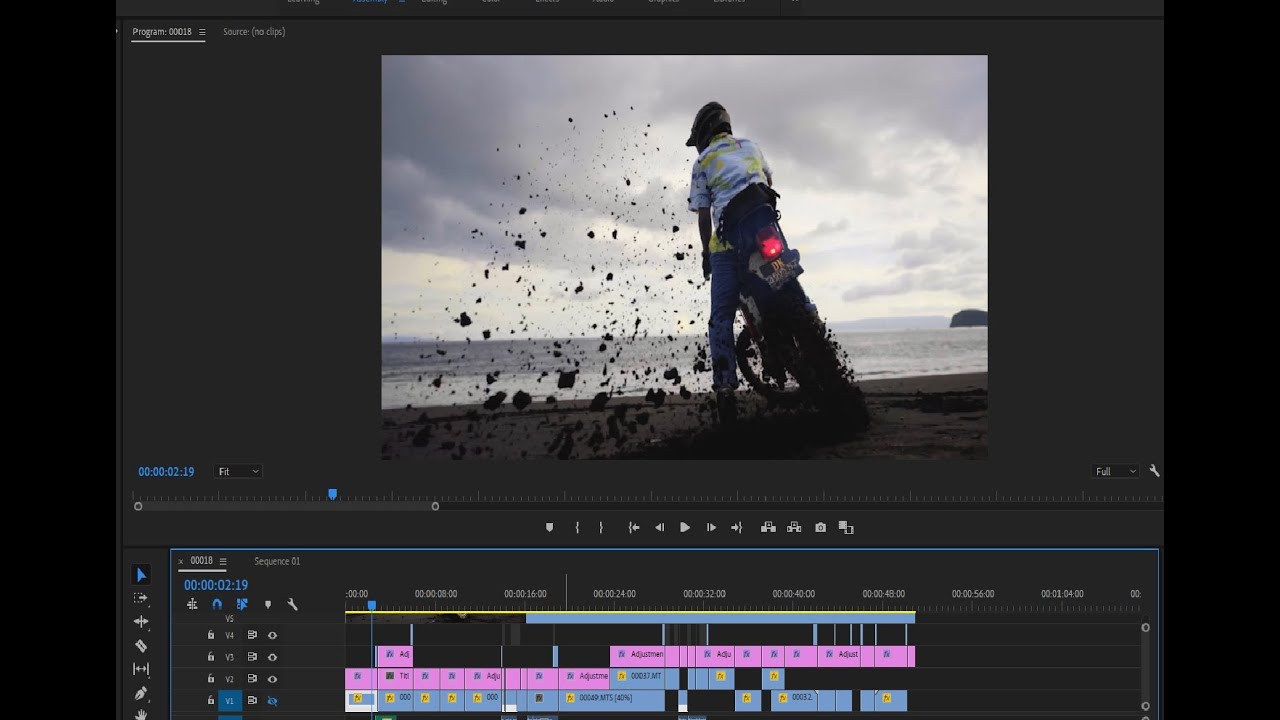
Task: Click Program Monitor zoom scroll bar
Action: pyautogui.click(x=286, y=506)
